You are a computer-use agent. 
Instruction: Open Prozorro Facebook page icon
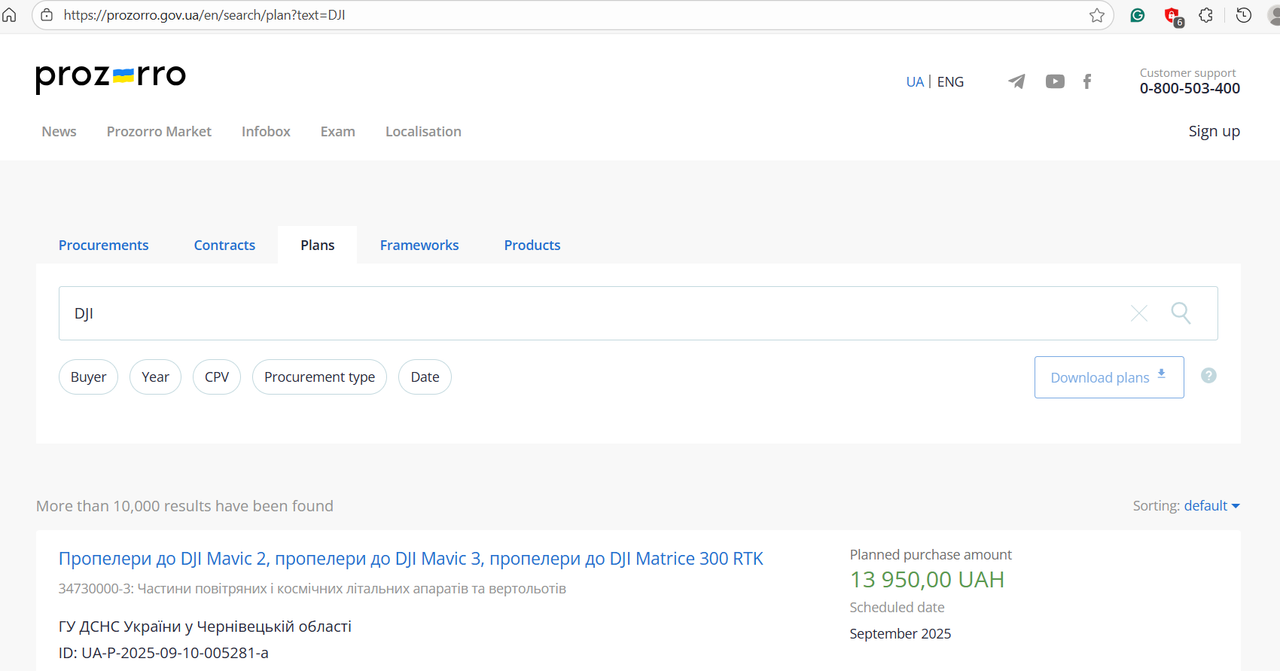coord(1087,82)
